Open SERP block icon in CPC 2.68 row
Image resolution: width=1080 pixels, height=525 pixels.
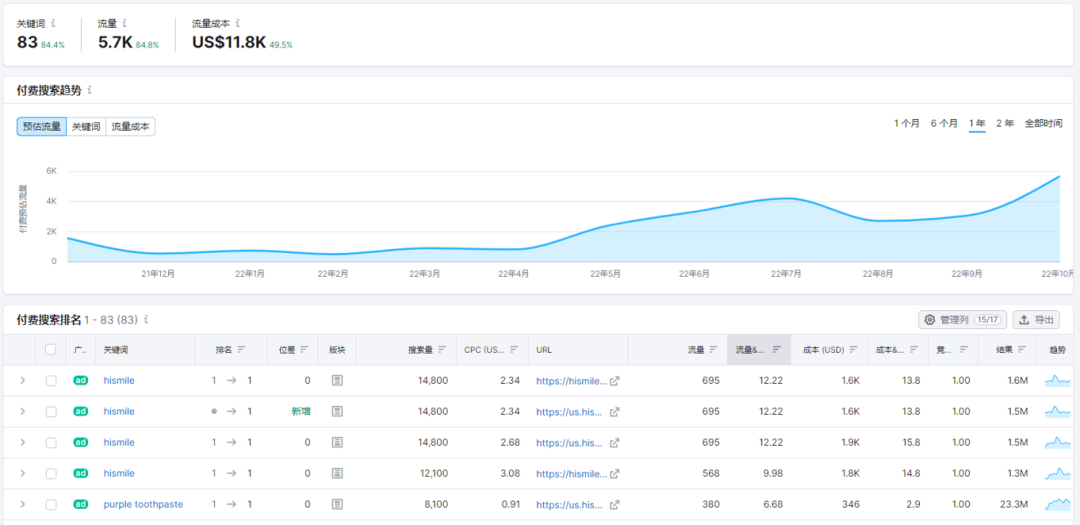(x=337, y=442)
